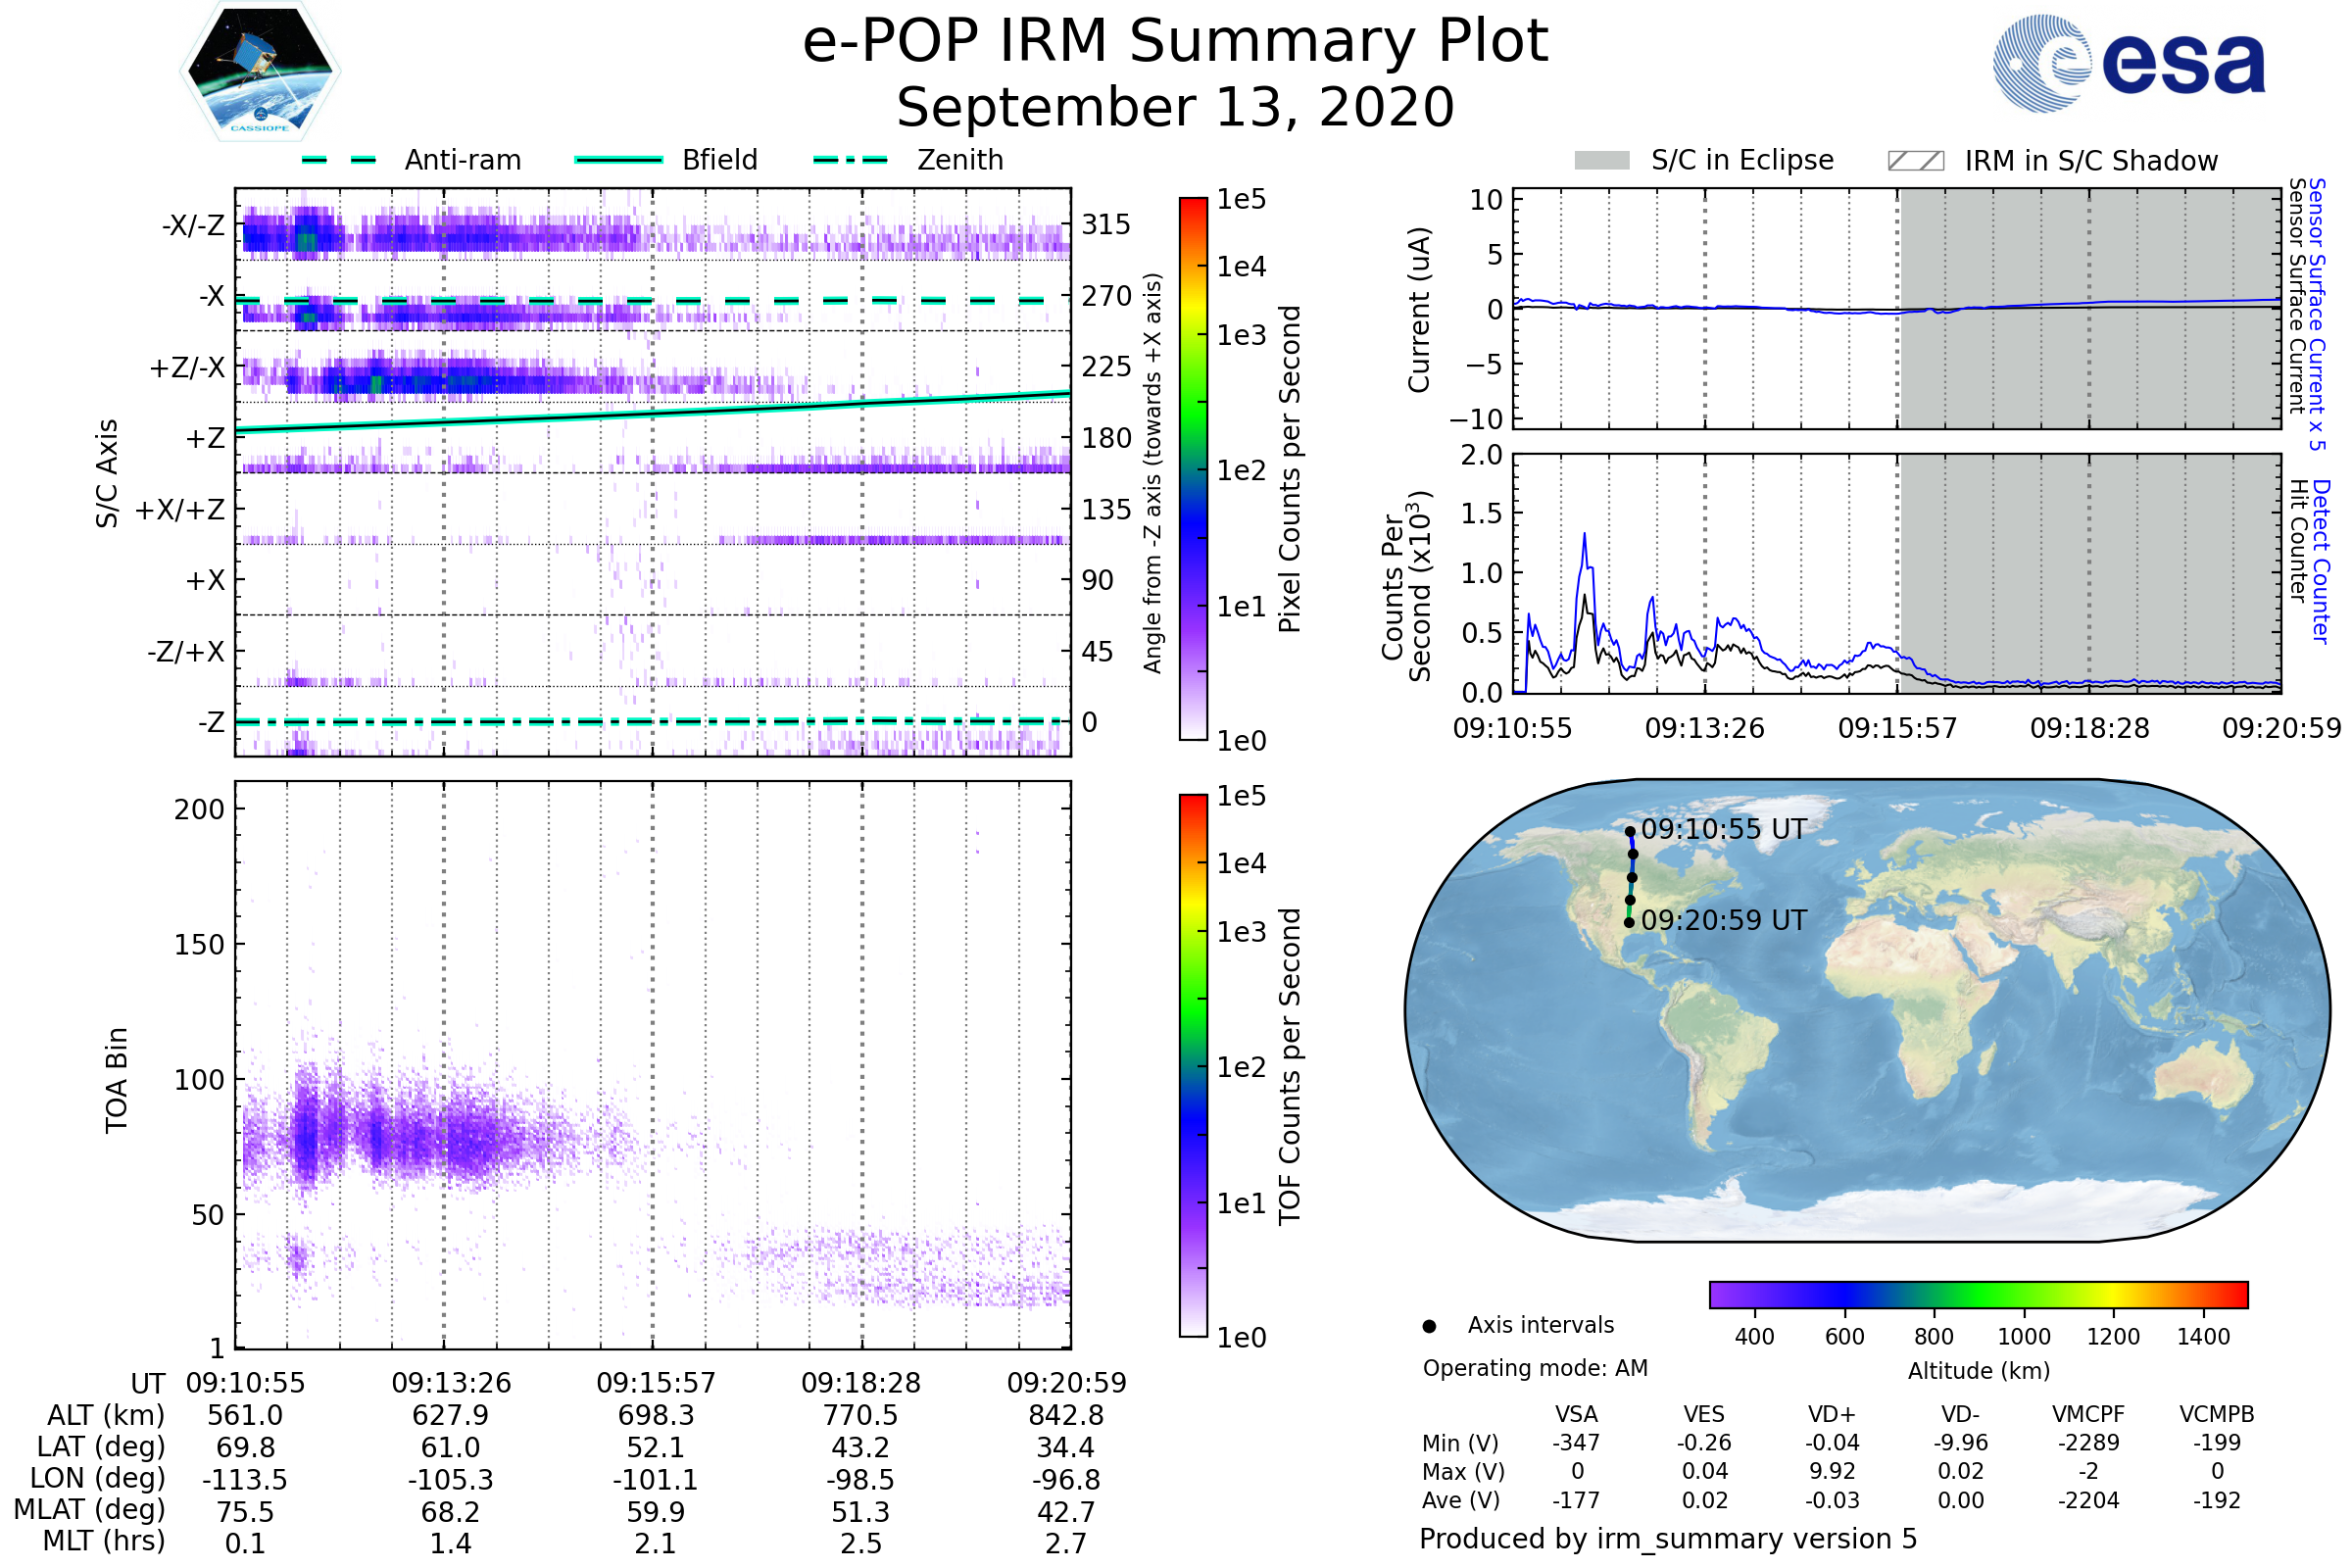Click the Altitude (km) horizontal colorbar
The height and width of the screenshot is (1568, 2352).
tap(1978, 1294)
